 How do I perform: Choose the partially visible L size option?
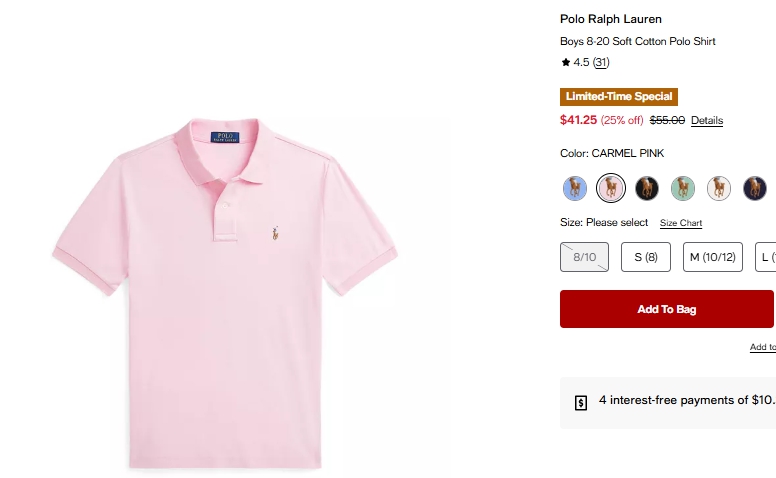[x=765, y=257]
